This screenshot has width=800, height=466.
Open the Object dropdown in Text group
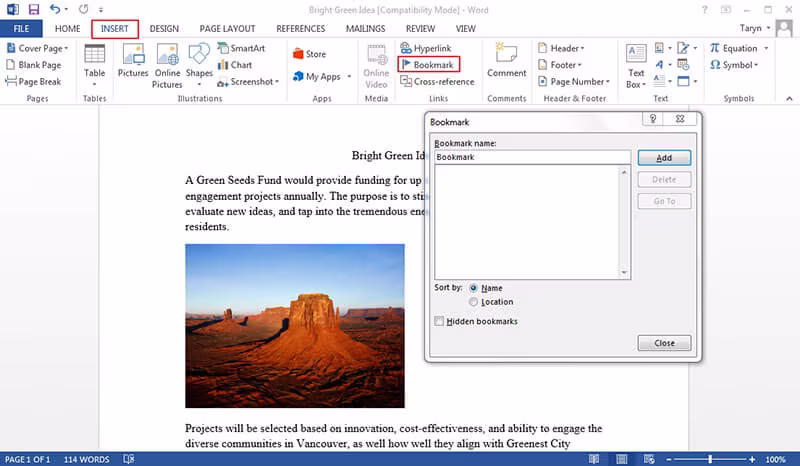(687, 81)
